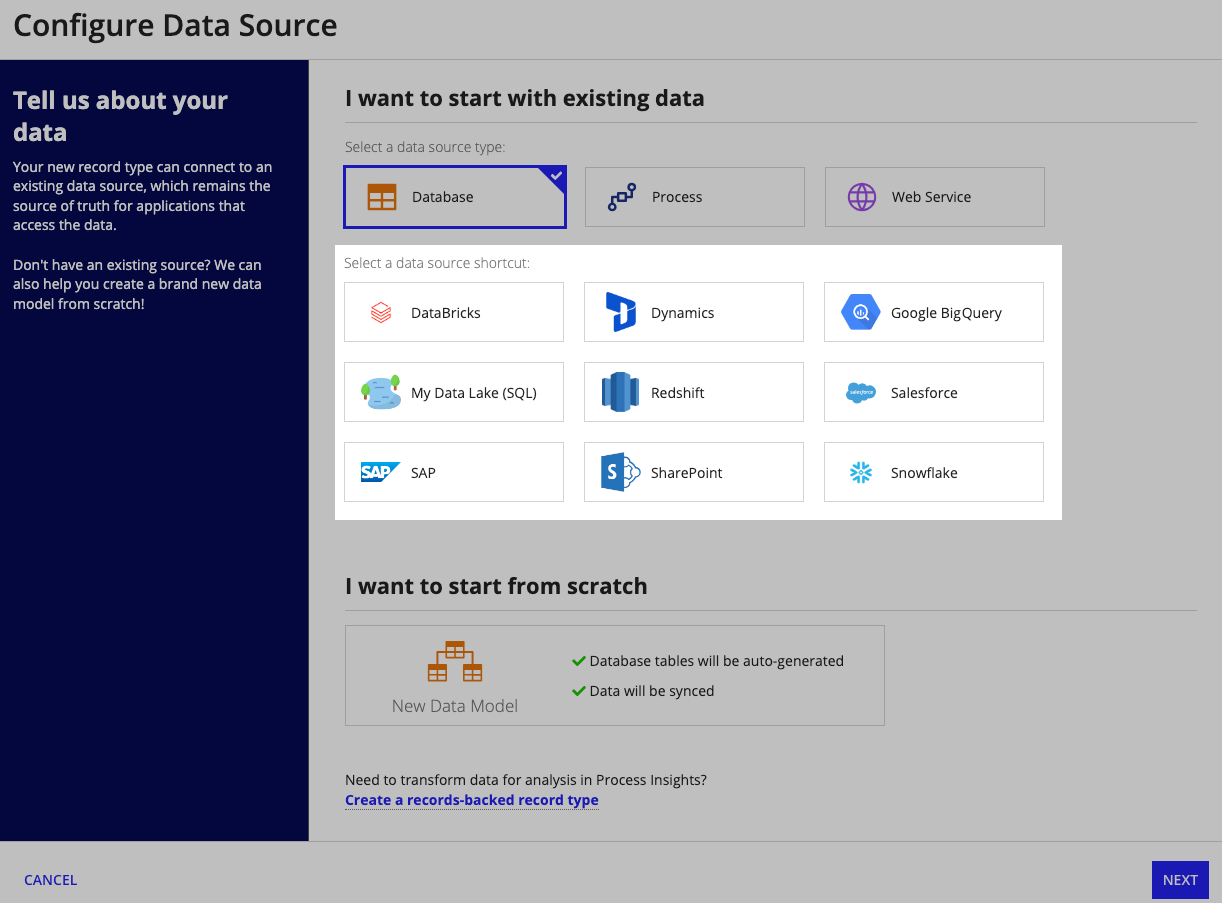
Task: Click the Salesforce cloud icon
Action: 861,392
